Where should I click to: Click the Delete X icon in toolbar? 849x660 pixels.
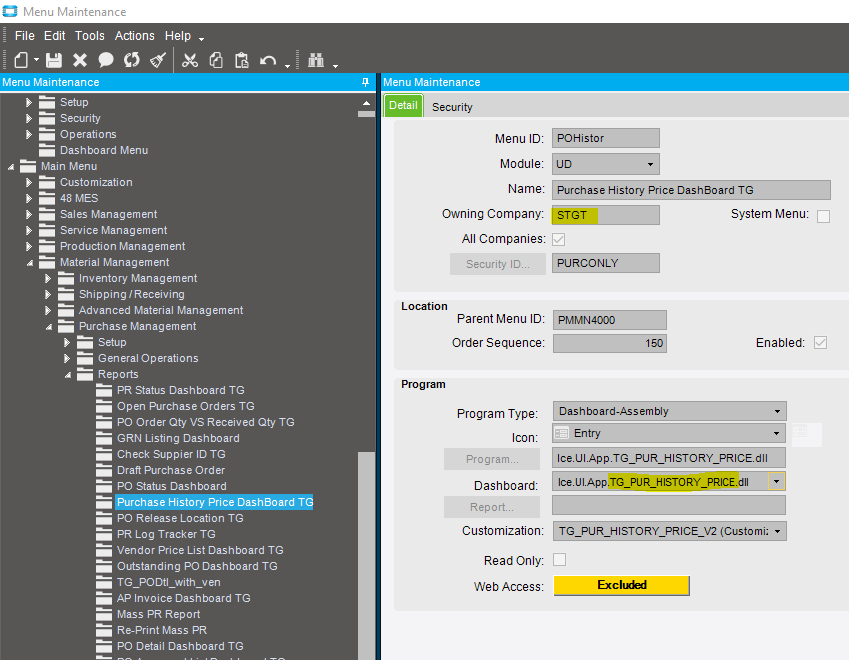point(80,60)
